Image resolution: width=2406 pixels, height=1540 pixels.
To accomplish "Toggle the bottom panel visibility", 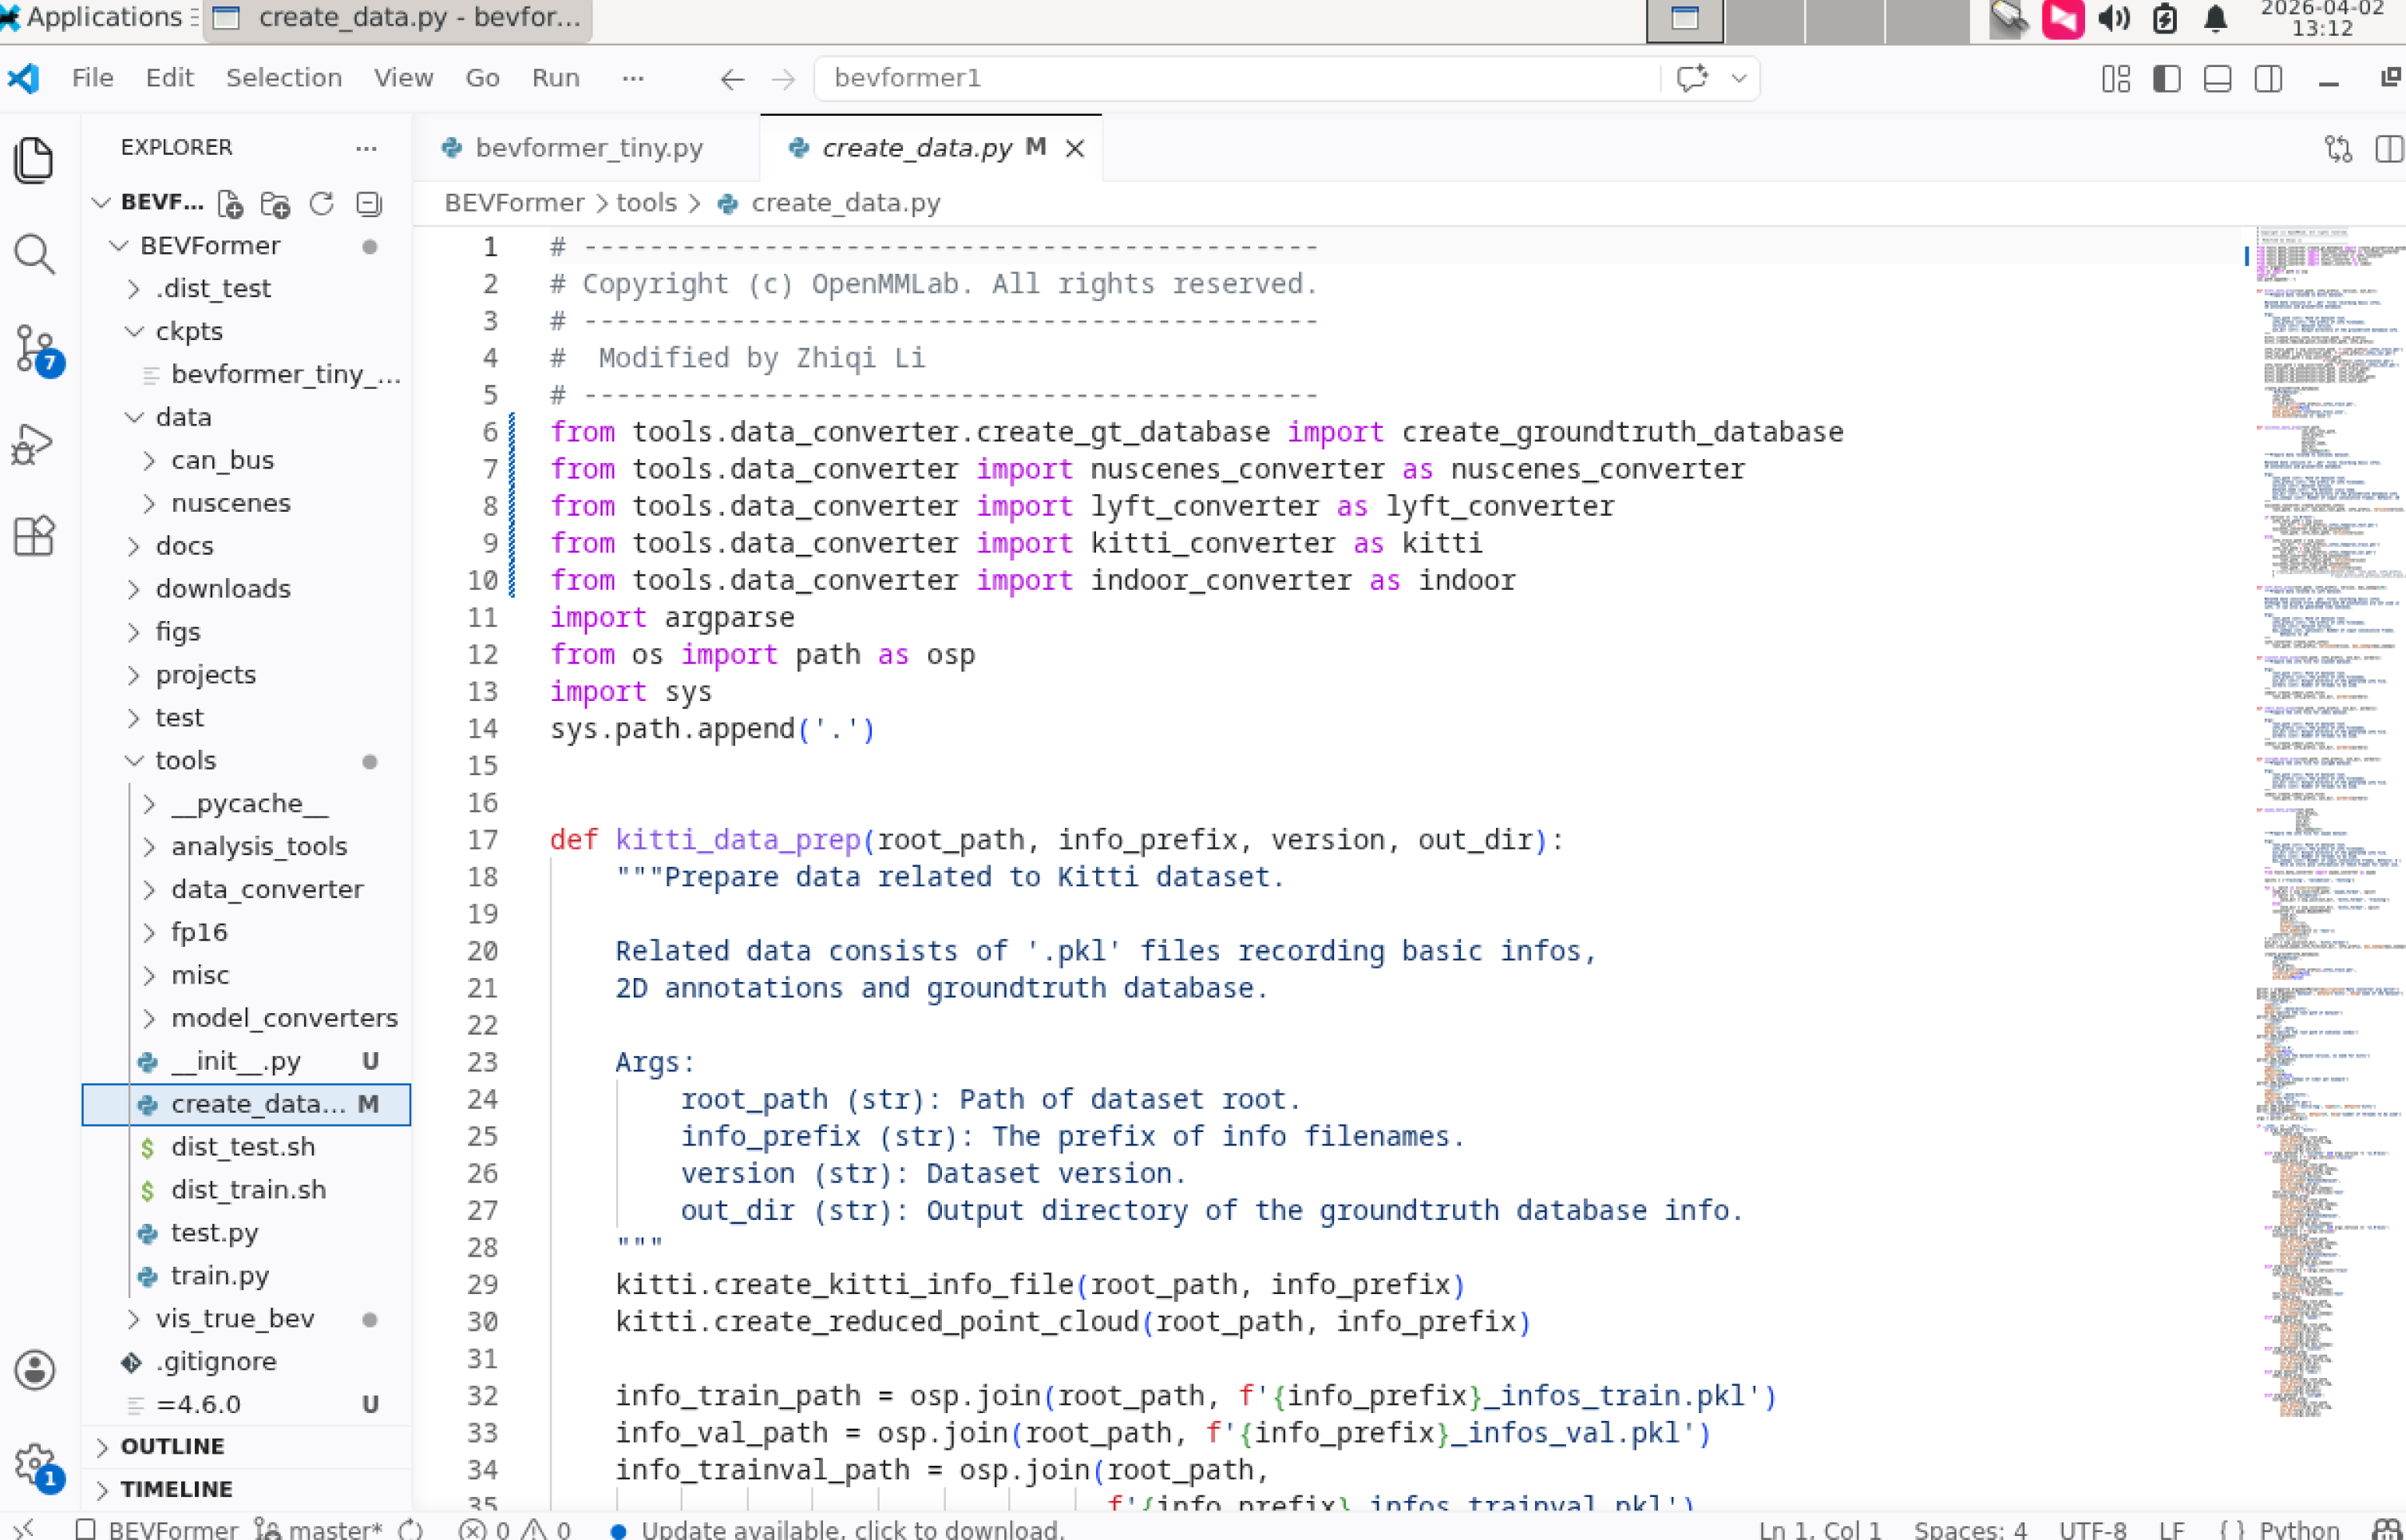I will 2218,79.
